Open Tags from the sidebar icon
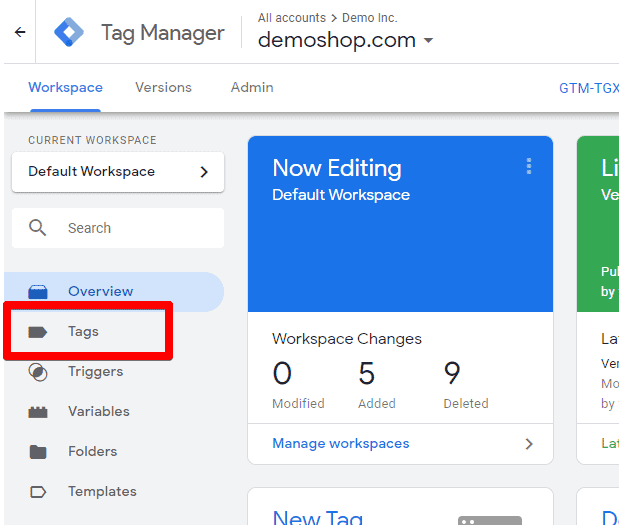619x525 pixels. (38, 332)
